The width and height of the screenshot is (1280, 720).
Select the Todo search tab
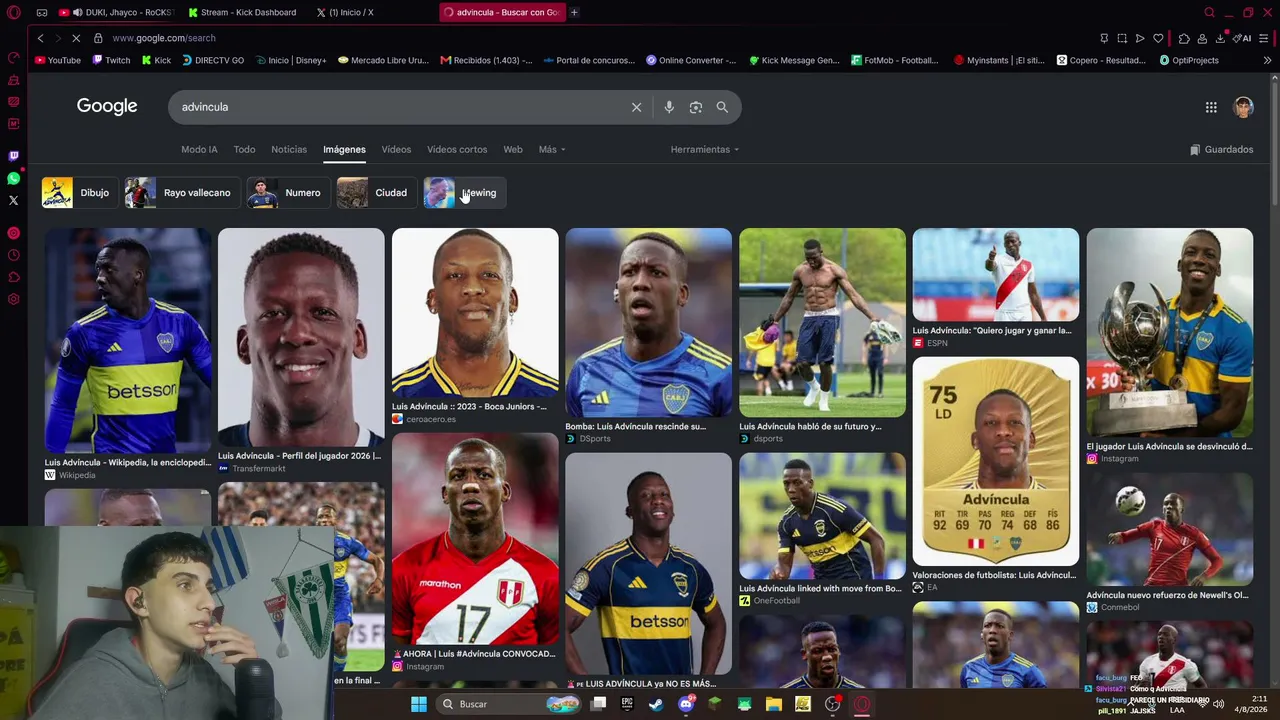click(244, 149)
